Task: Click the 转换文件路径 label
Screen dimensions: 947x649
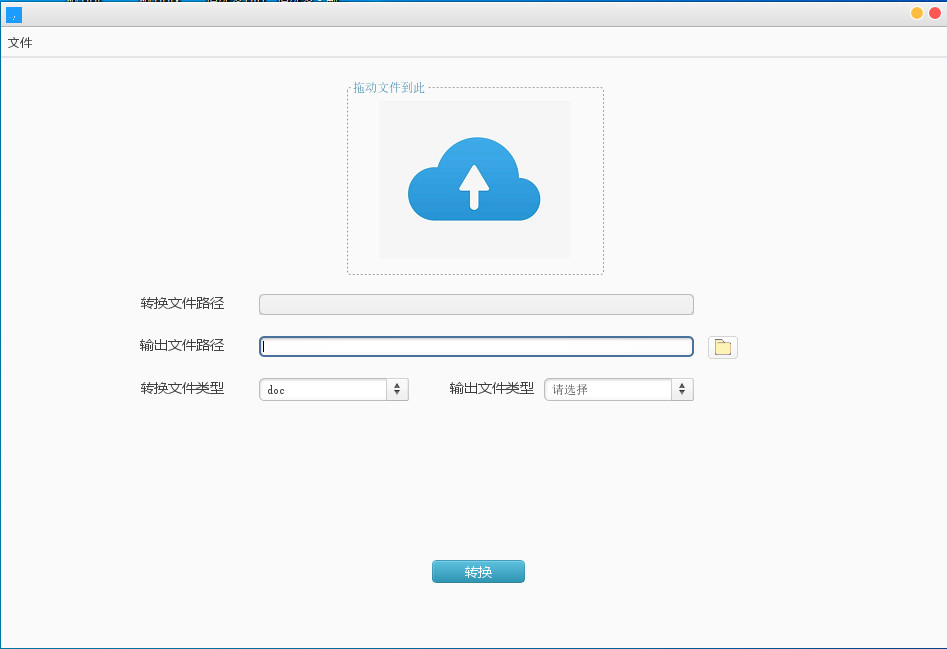Action: pos(182,304)
